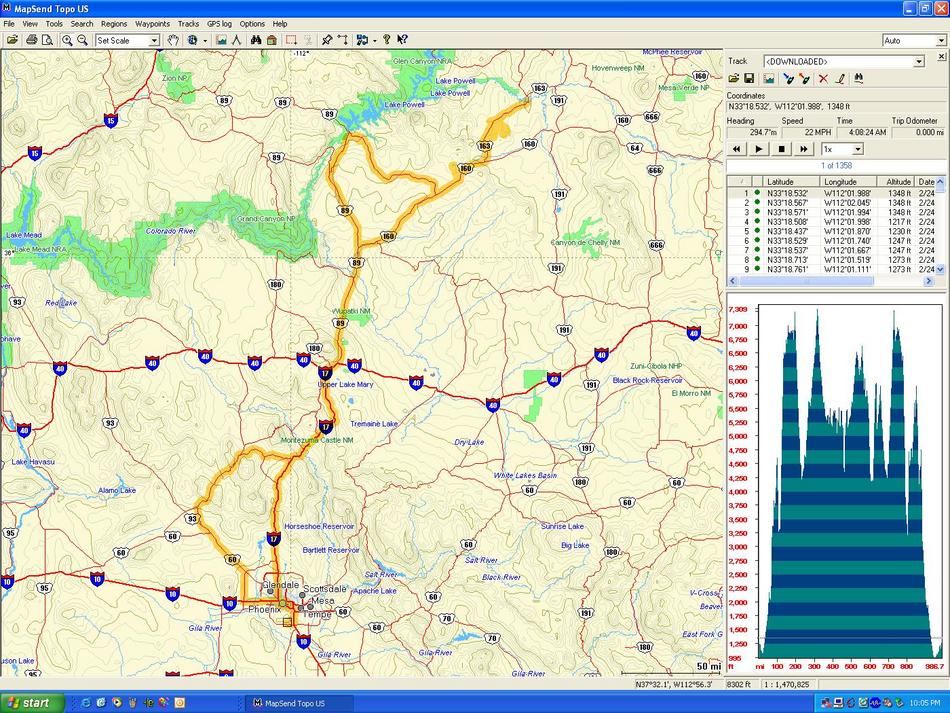This screenshot has height=713, width=950.
Task: Click the track list horizontal scrollbar thumb
Action: tap(806, 281)
